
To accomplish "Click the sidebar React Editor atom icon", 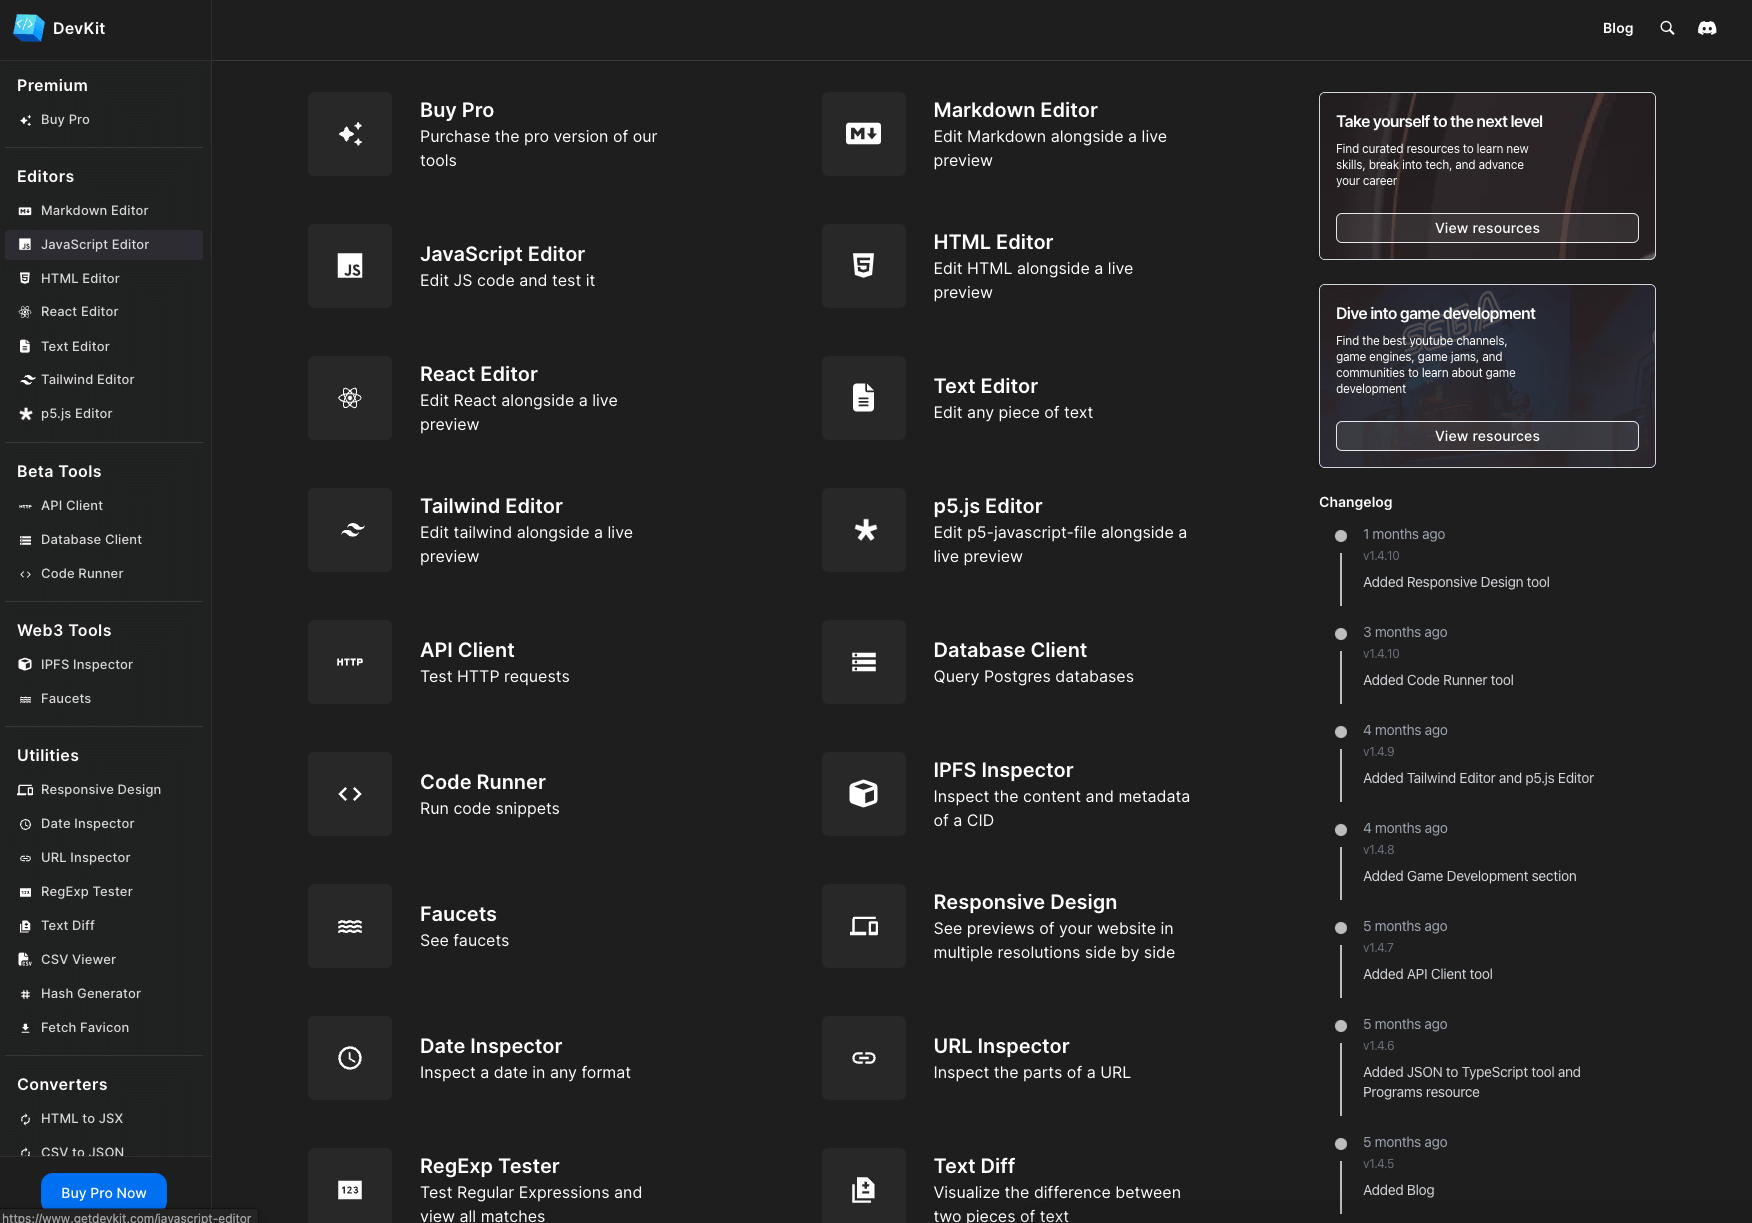I will click(26, 312).
